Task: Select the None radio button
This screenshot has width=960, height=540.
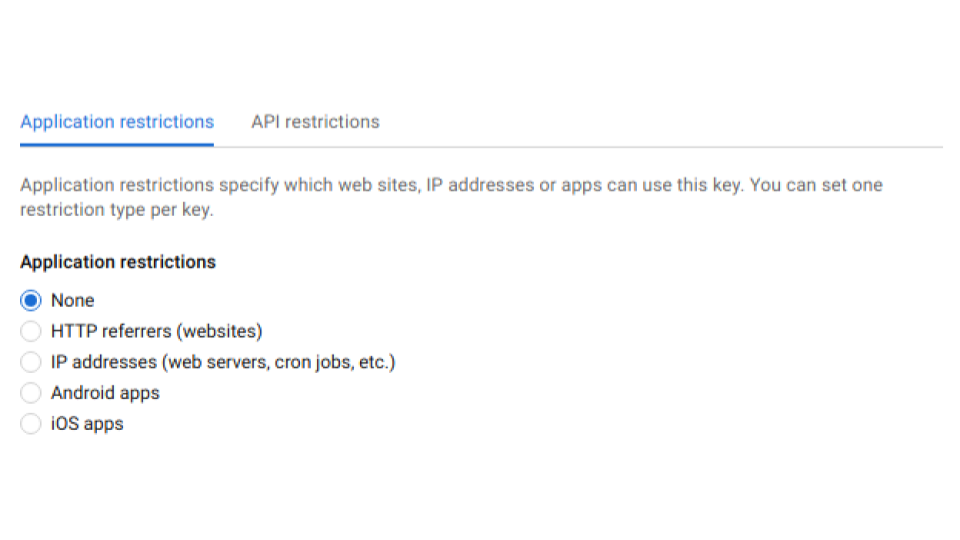Action: pyautogui.click(x=31, y=301)
